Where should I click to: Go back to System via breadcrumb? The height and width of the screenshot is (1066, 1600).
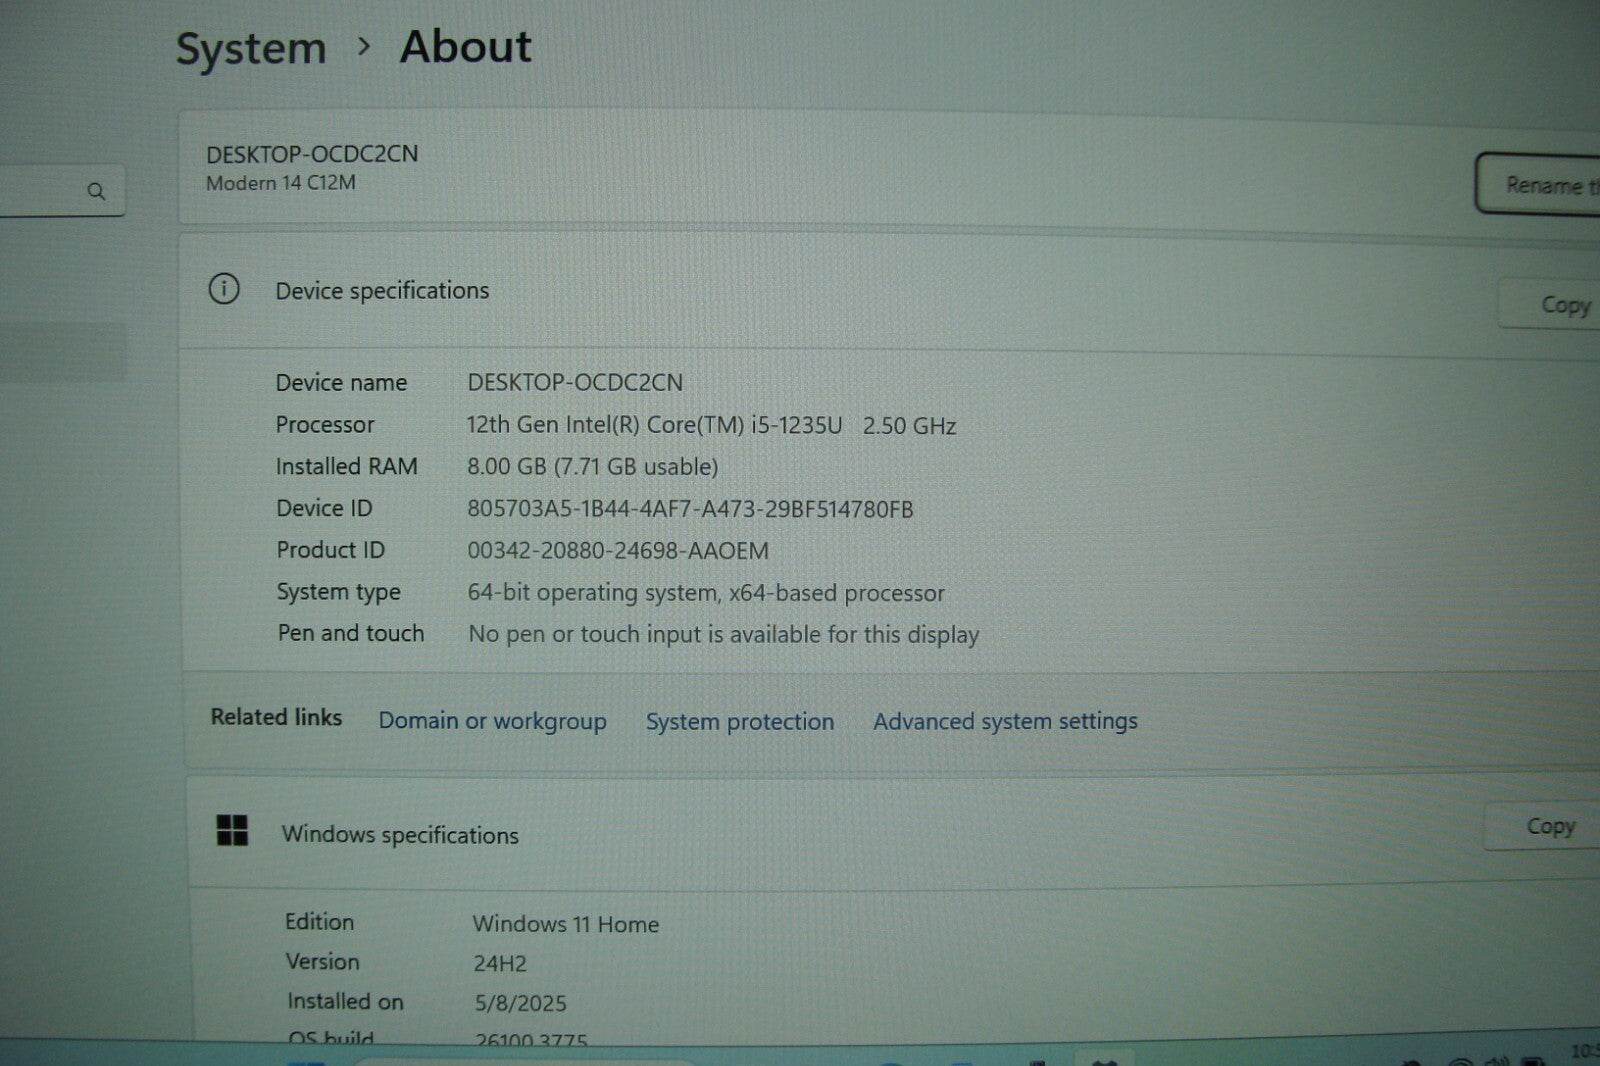click(251, 48)
